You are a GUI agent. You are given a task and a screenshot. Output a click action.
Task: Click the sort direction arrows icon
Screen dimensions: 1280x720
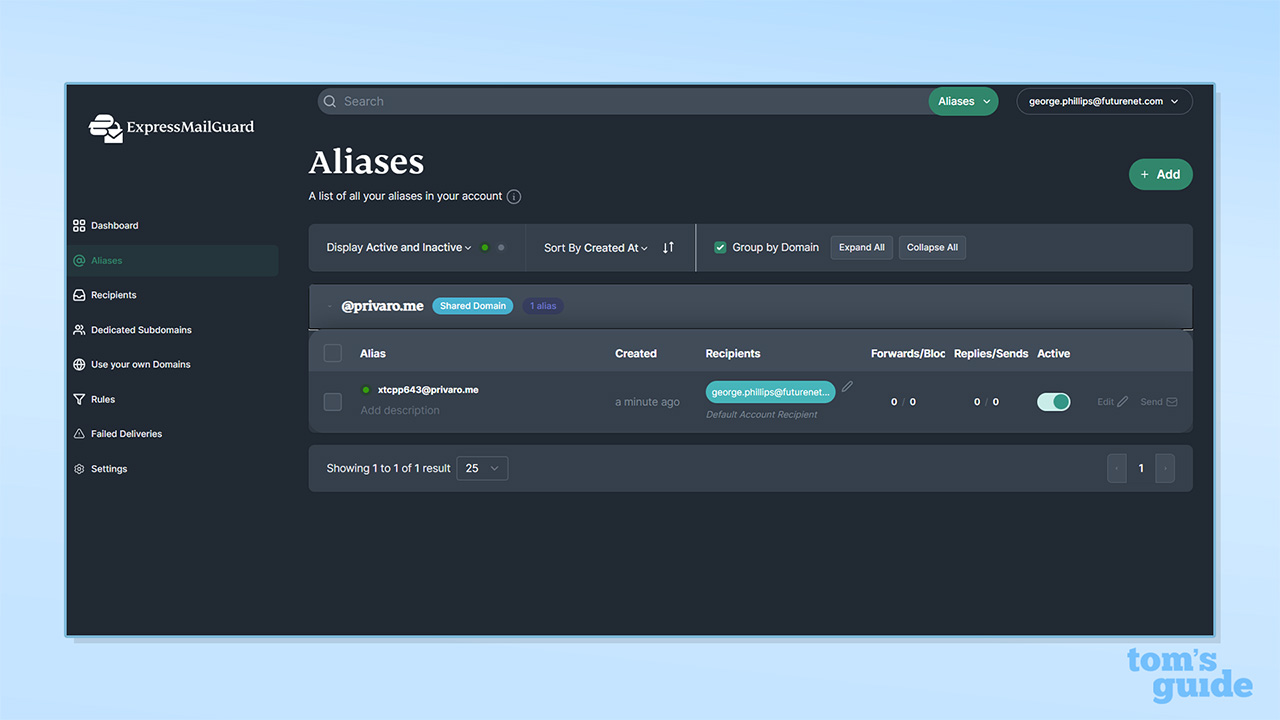(667, 247)
